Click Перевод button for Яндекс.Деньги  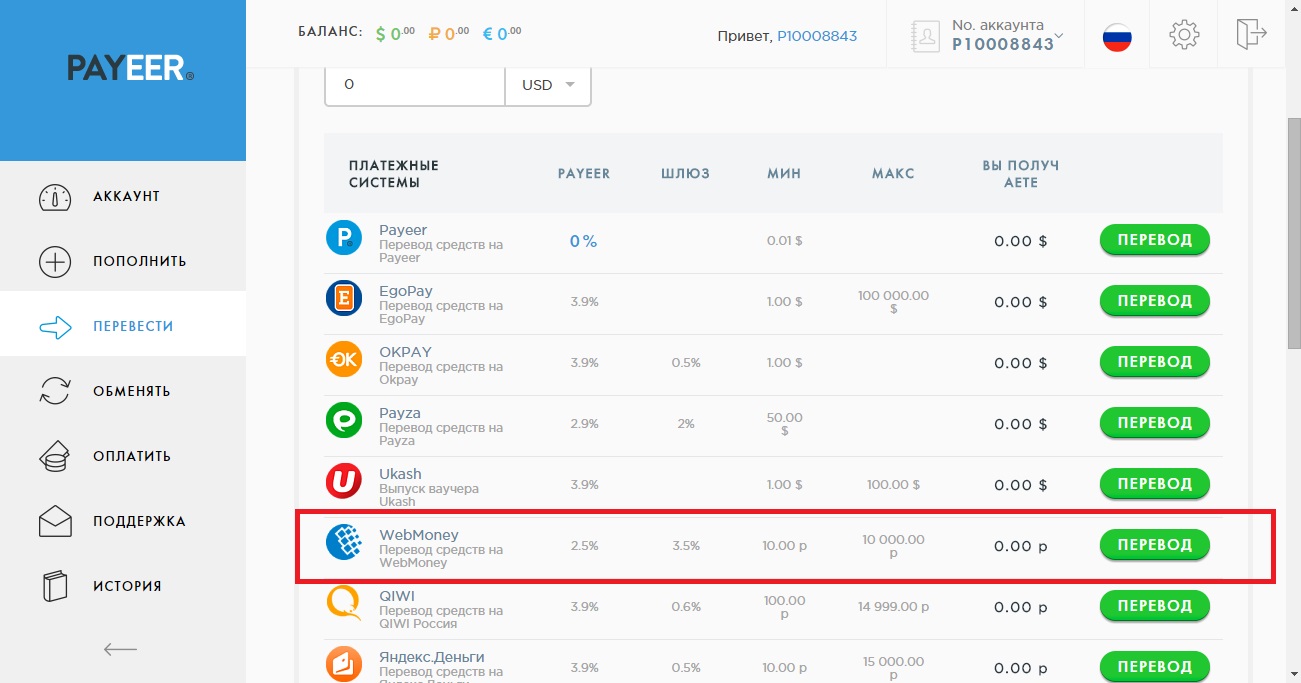pos(1155,667)
